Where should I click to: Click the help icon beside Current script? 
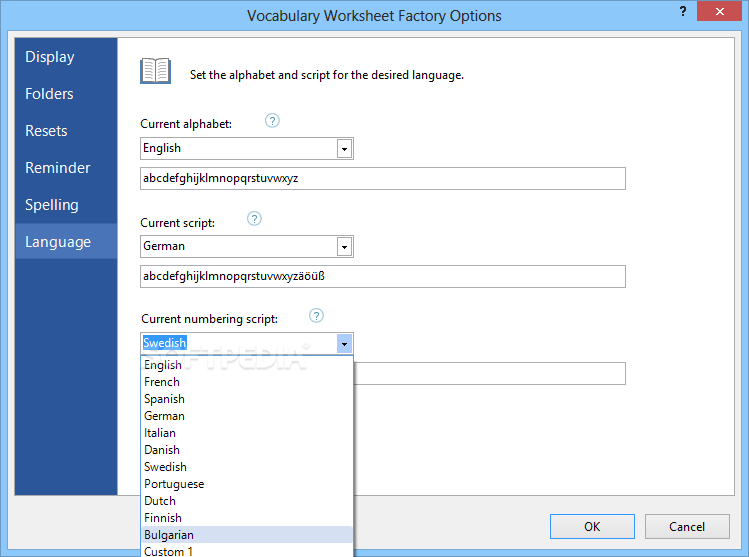point(254,219)
